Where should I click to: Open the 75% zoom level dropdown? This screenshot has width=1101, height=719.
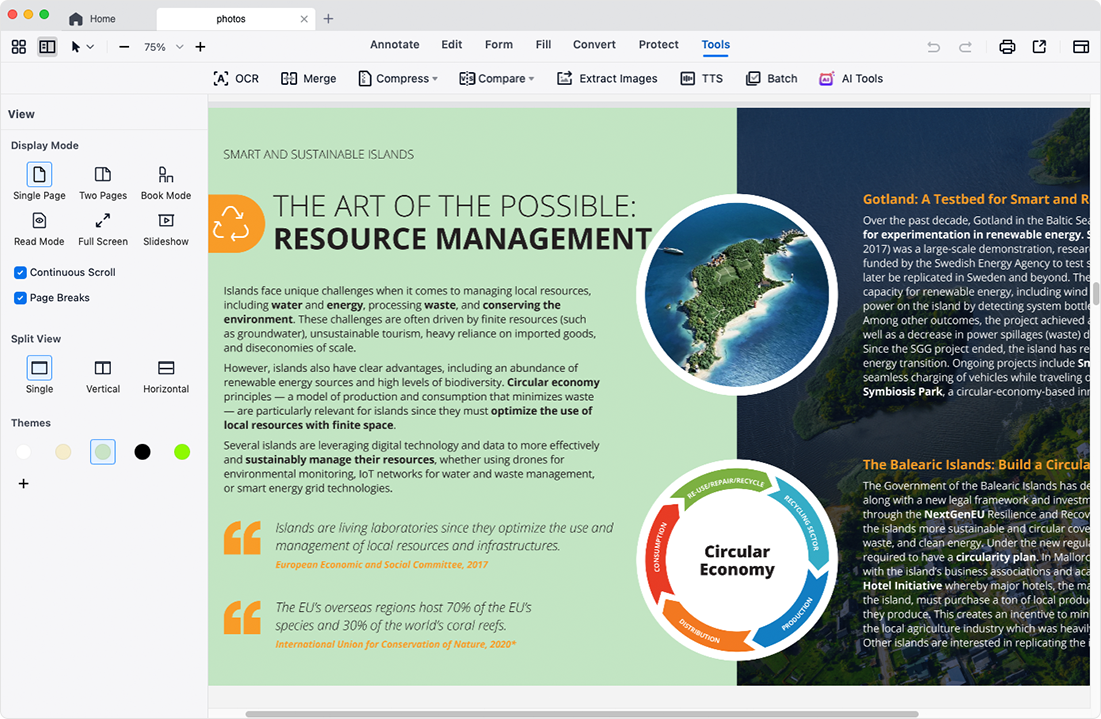(x=179, y=47)
